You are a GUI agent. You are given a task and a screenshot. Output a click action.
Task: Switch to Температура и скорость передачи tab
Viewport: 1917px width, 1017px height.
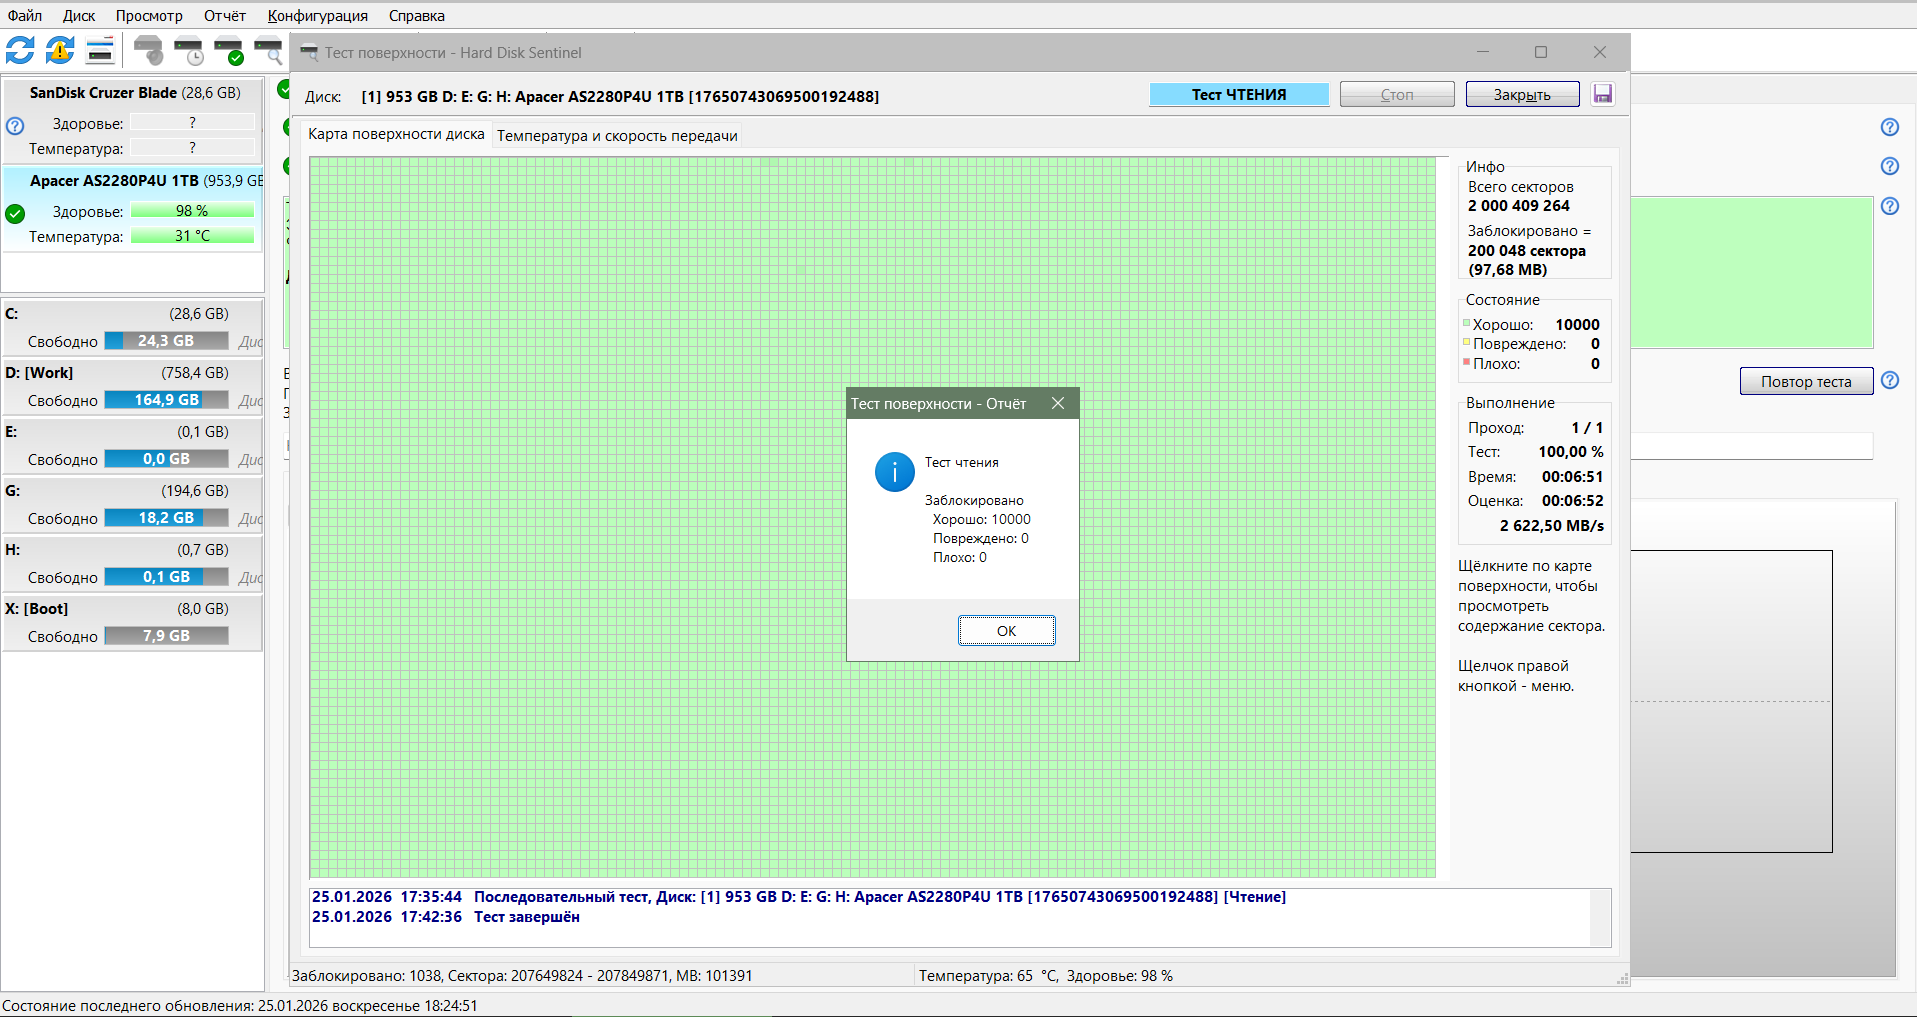click(x=617, y=135)
